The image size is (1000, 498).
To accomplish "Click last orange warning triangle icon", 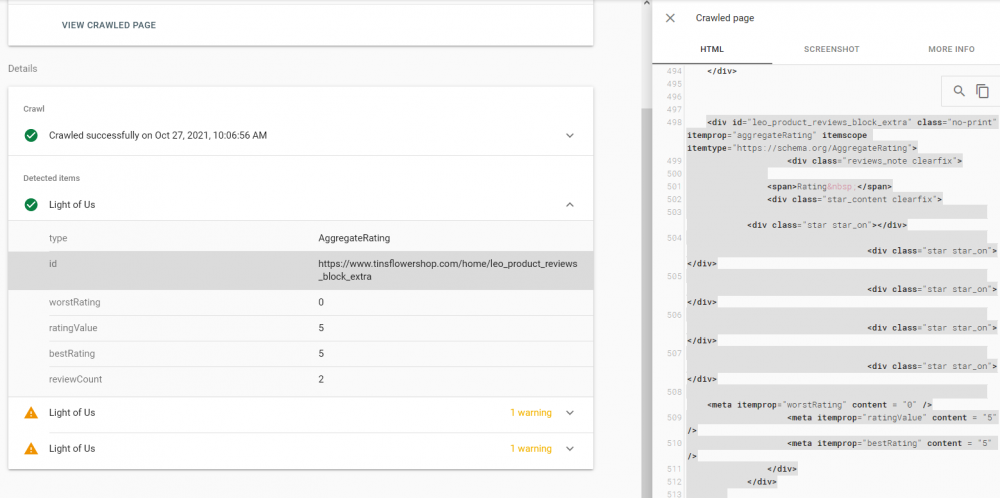I will [31, 449].
